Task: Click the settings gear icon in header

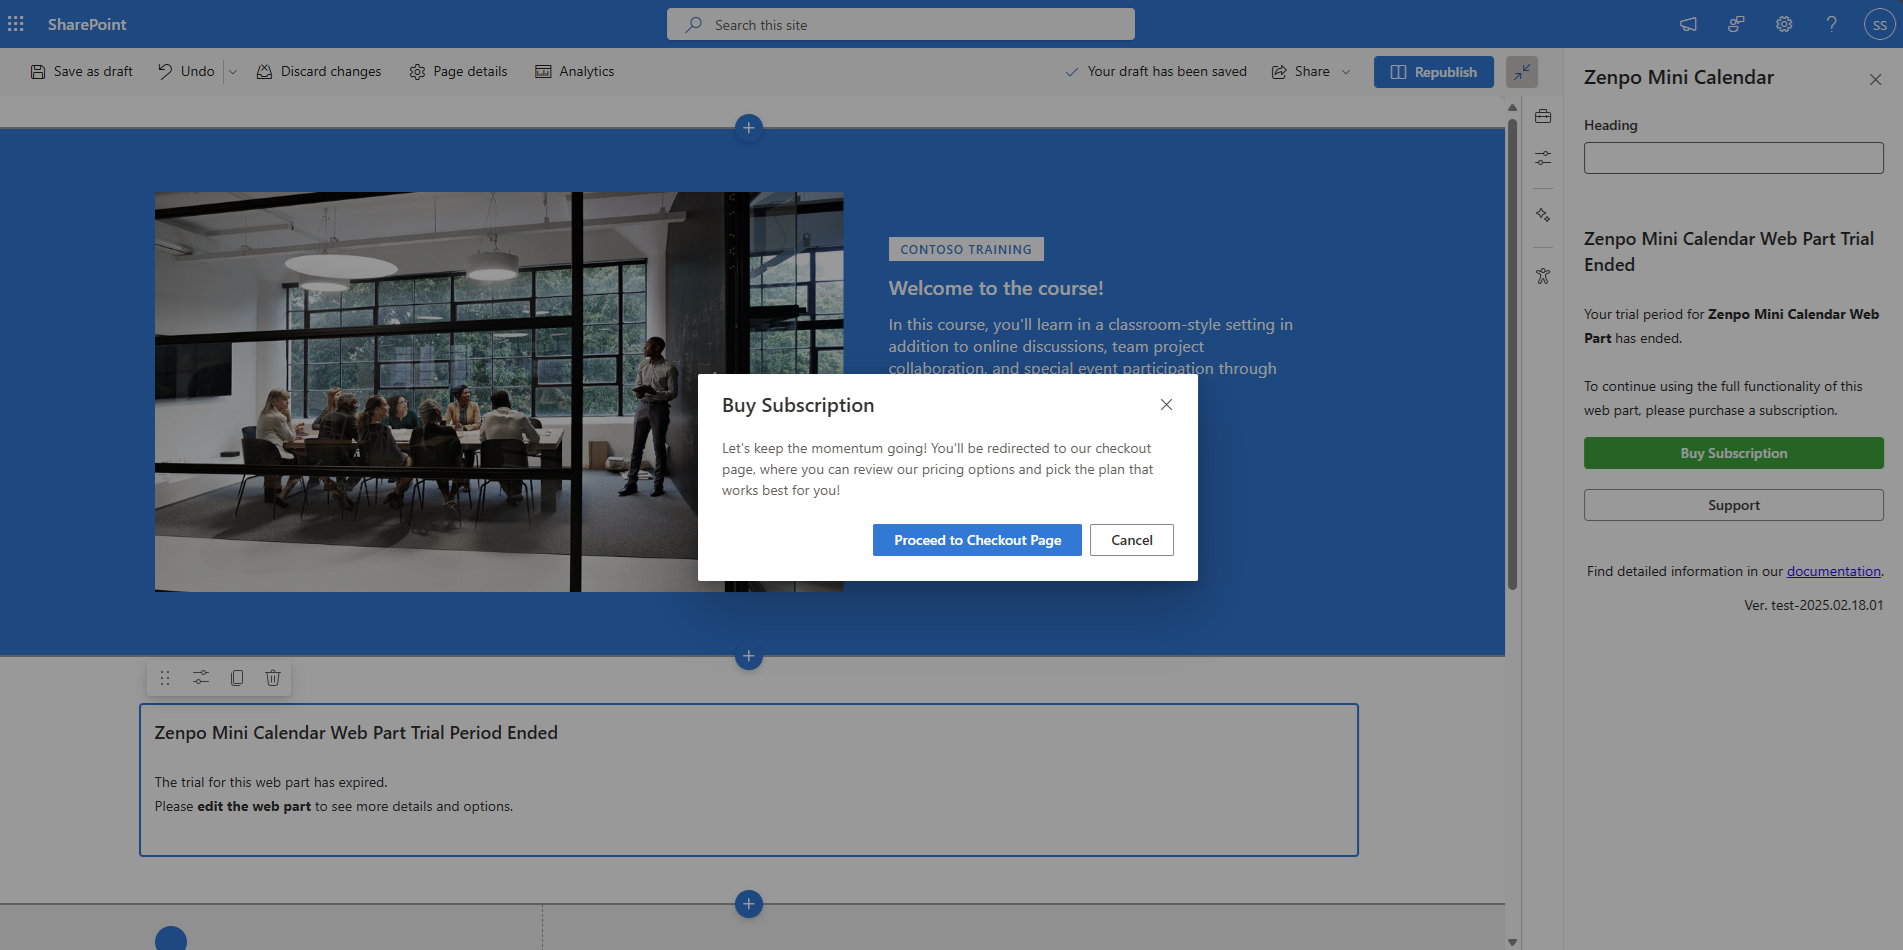Action: tap(1784, 24)
